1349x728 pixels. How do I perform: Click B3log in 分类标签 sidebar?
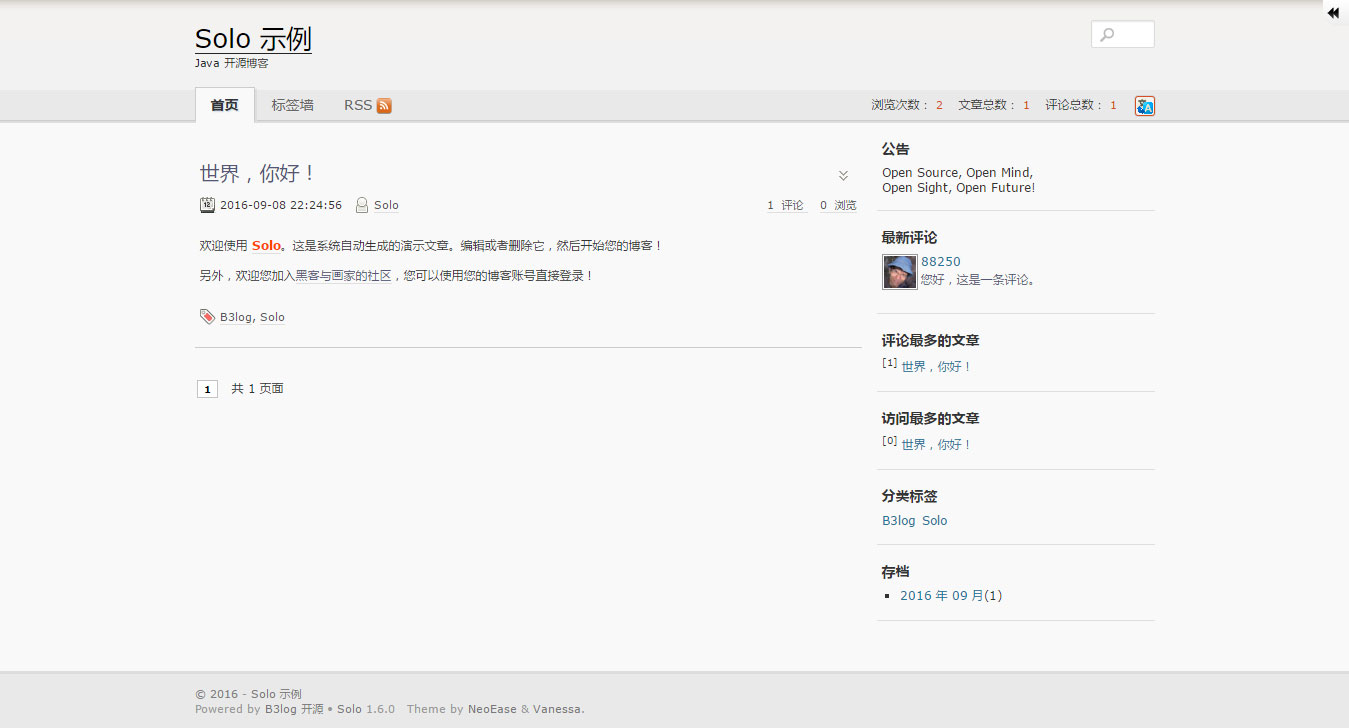point(898,521)
